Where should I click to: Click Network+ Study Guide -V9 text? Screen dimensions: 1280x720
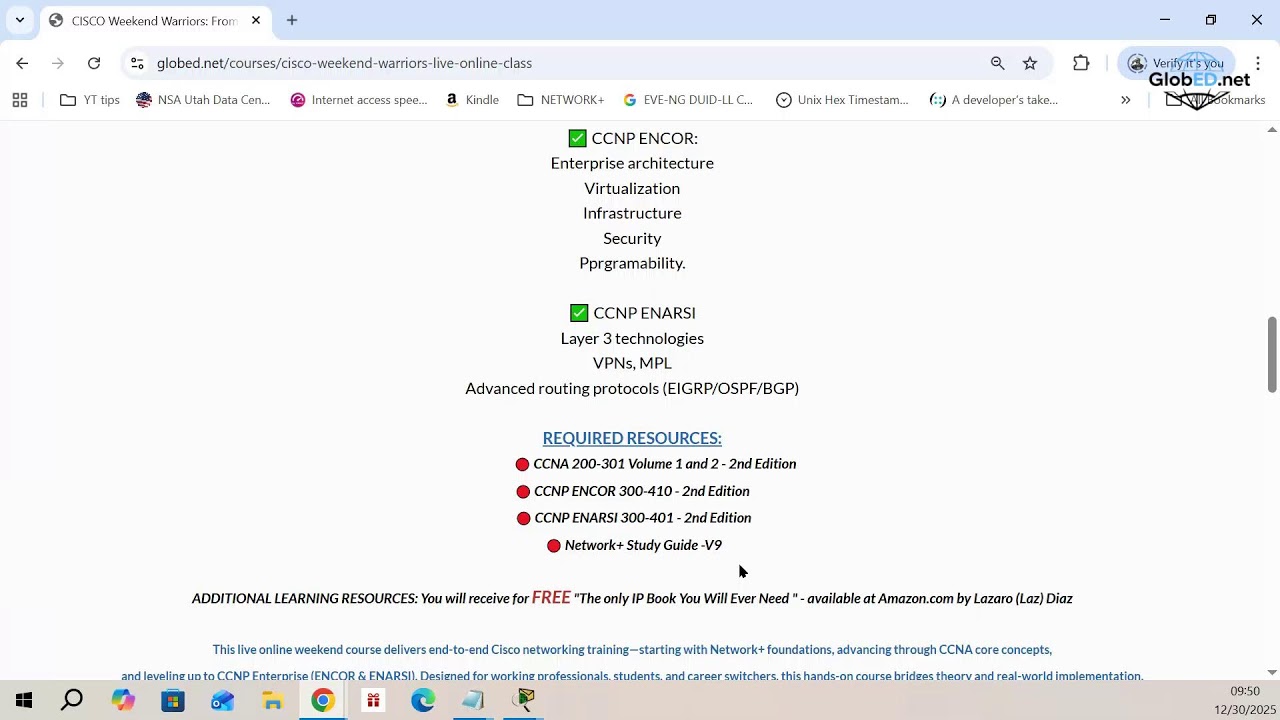(643, 545)
